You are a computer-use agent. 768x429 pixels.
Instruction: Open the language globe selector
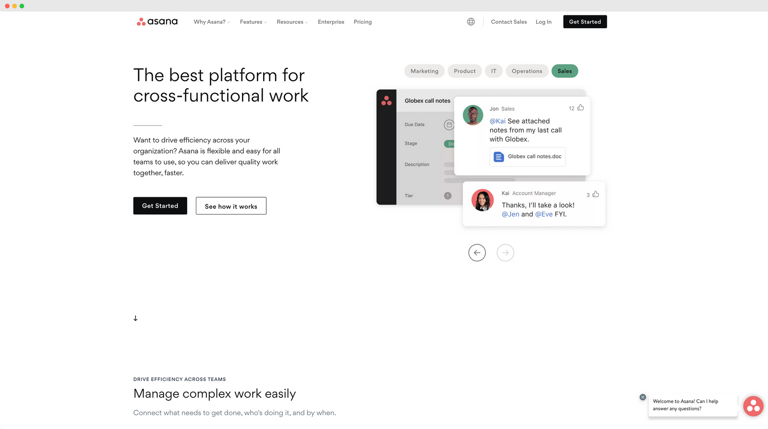point(471,22)
